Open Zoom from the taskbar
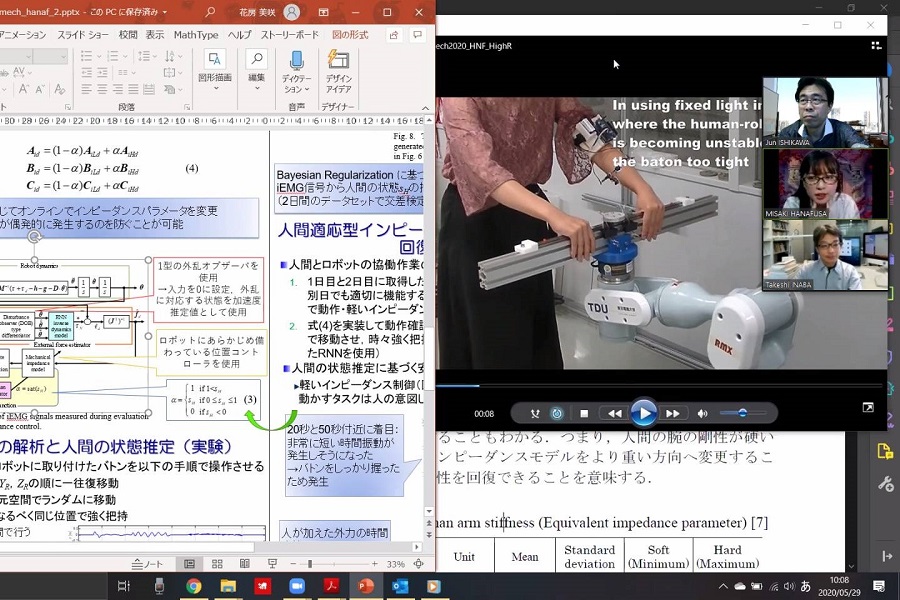 (297, 586)
